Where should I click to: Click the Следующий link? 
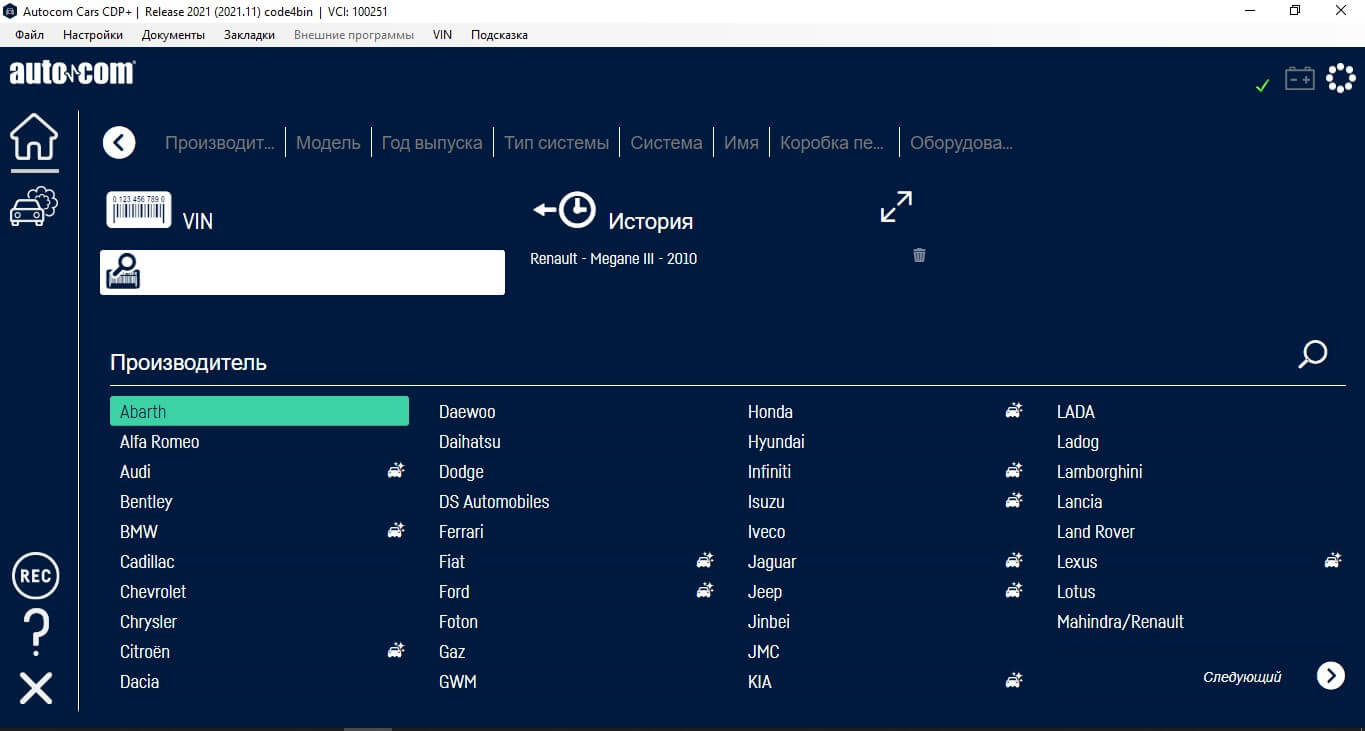pos(1242,677)
